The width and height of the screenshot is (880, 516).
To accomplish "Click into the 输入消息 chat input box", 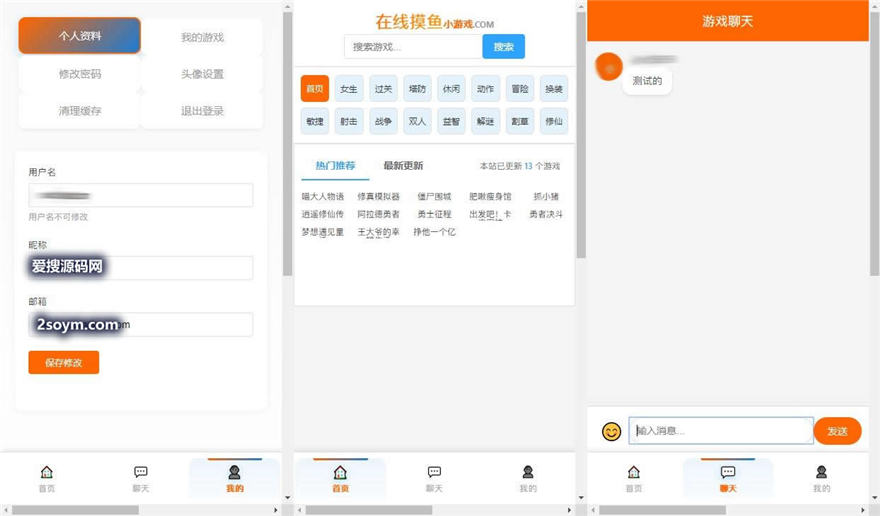I will [720, 431].
